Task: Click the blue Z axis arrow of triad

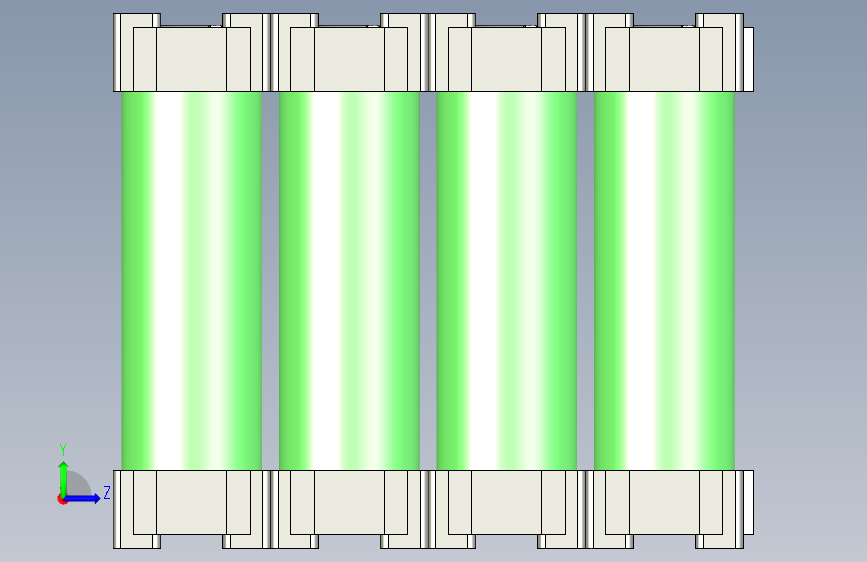Action: coord(83,498)
